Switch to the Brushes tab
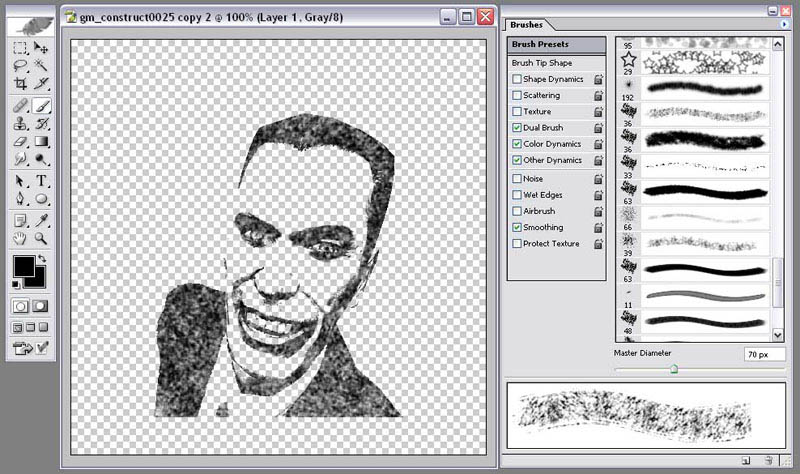Screen dimensions: 800x474 [x=527, y=23]
